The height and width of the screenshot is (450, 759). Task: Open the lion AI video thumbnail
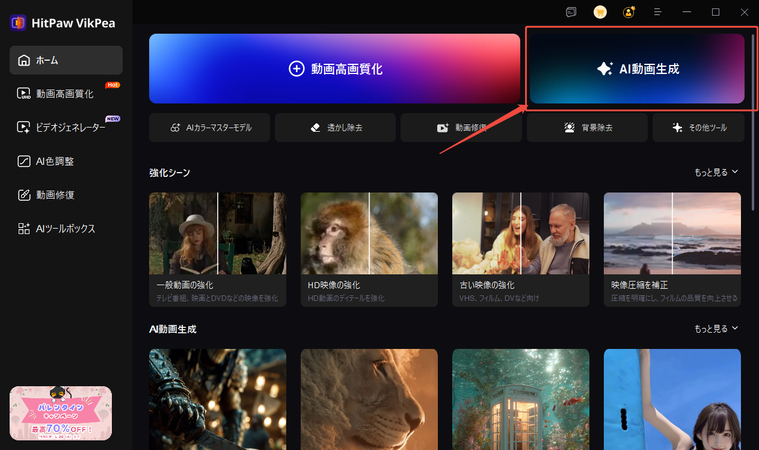(x=369, y=399)
